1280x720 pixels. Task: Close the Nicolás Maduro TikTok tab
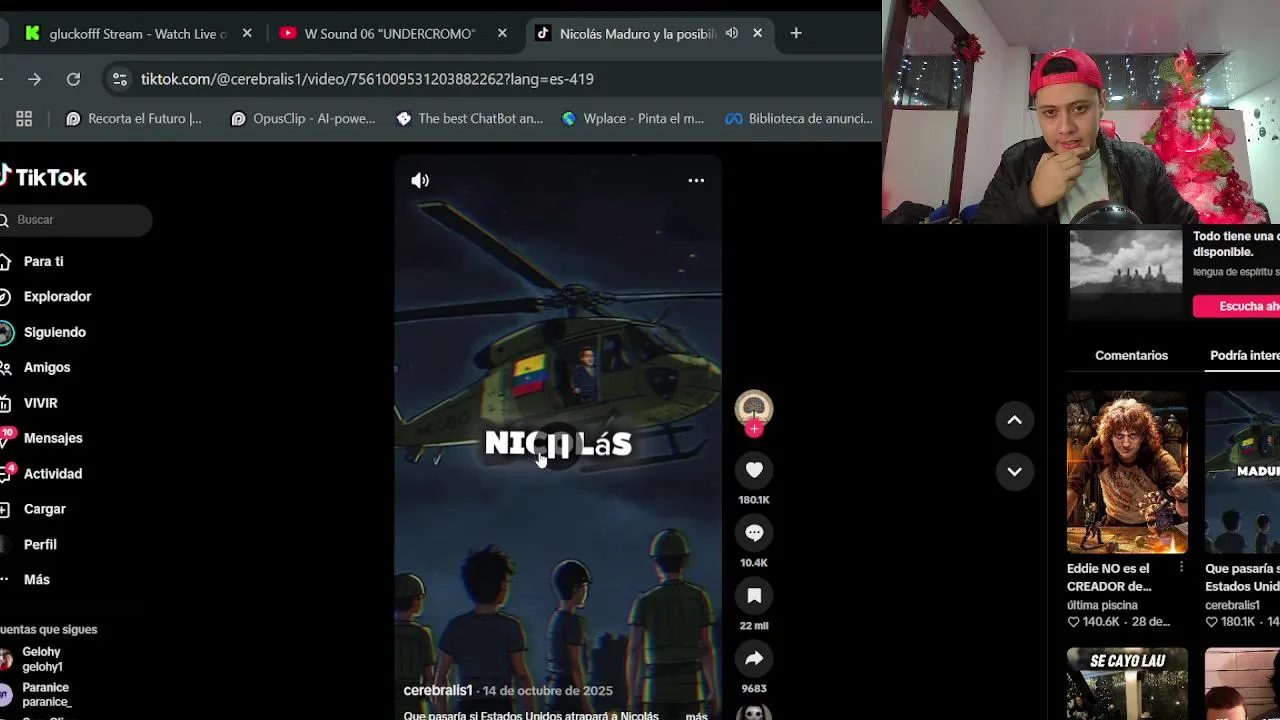(757, 33)
